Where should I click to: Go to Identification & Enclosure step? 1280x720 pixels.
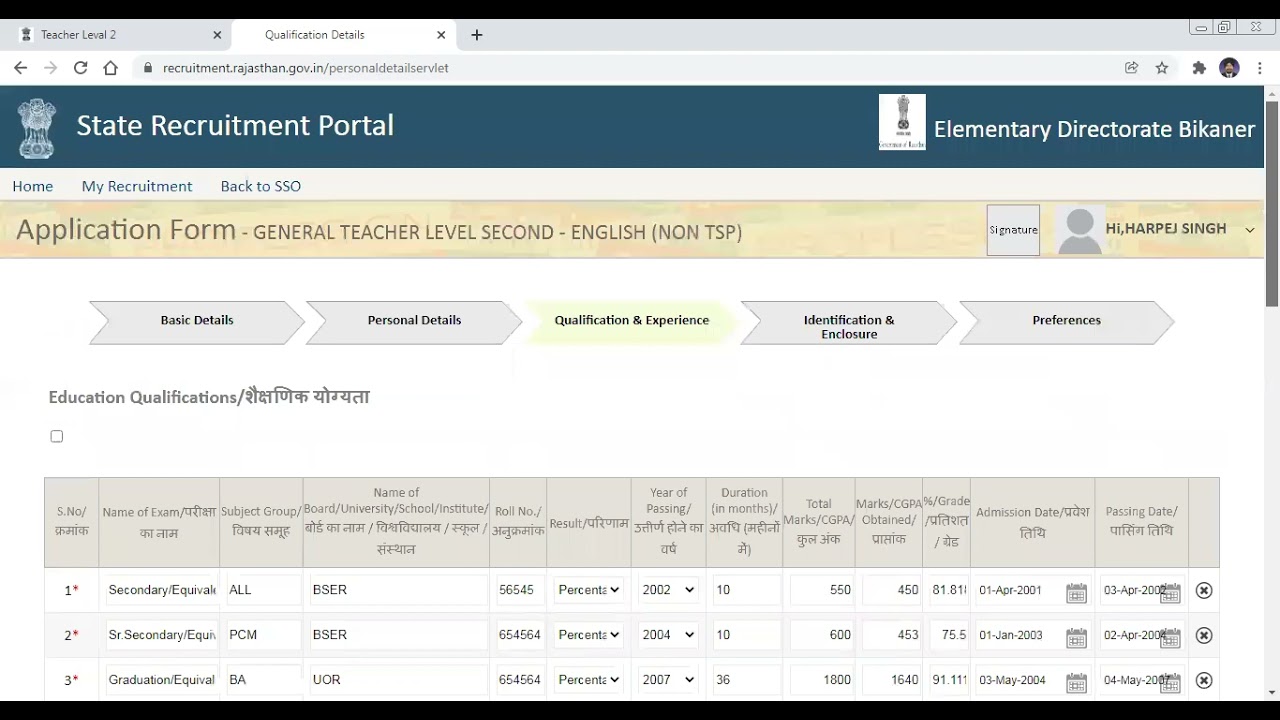(x=849, y=322)
